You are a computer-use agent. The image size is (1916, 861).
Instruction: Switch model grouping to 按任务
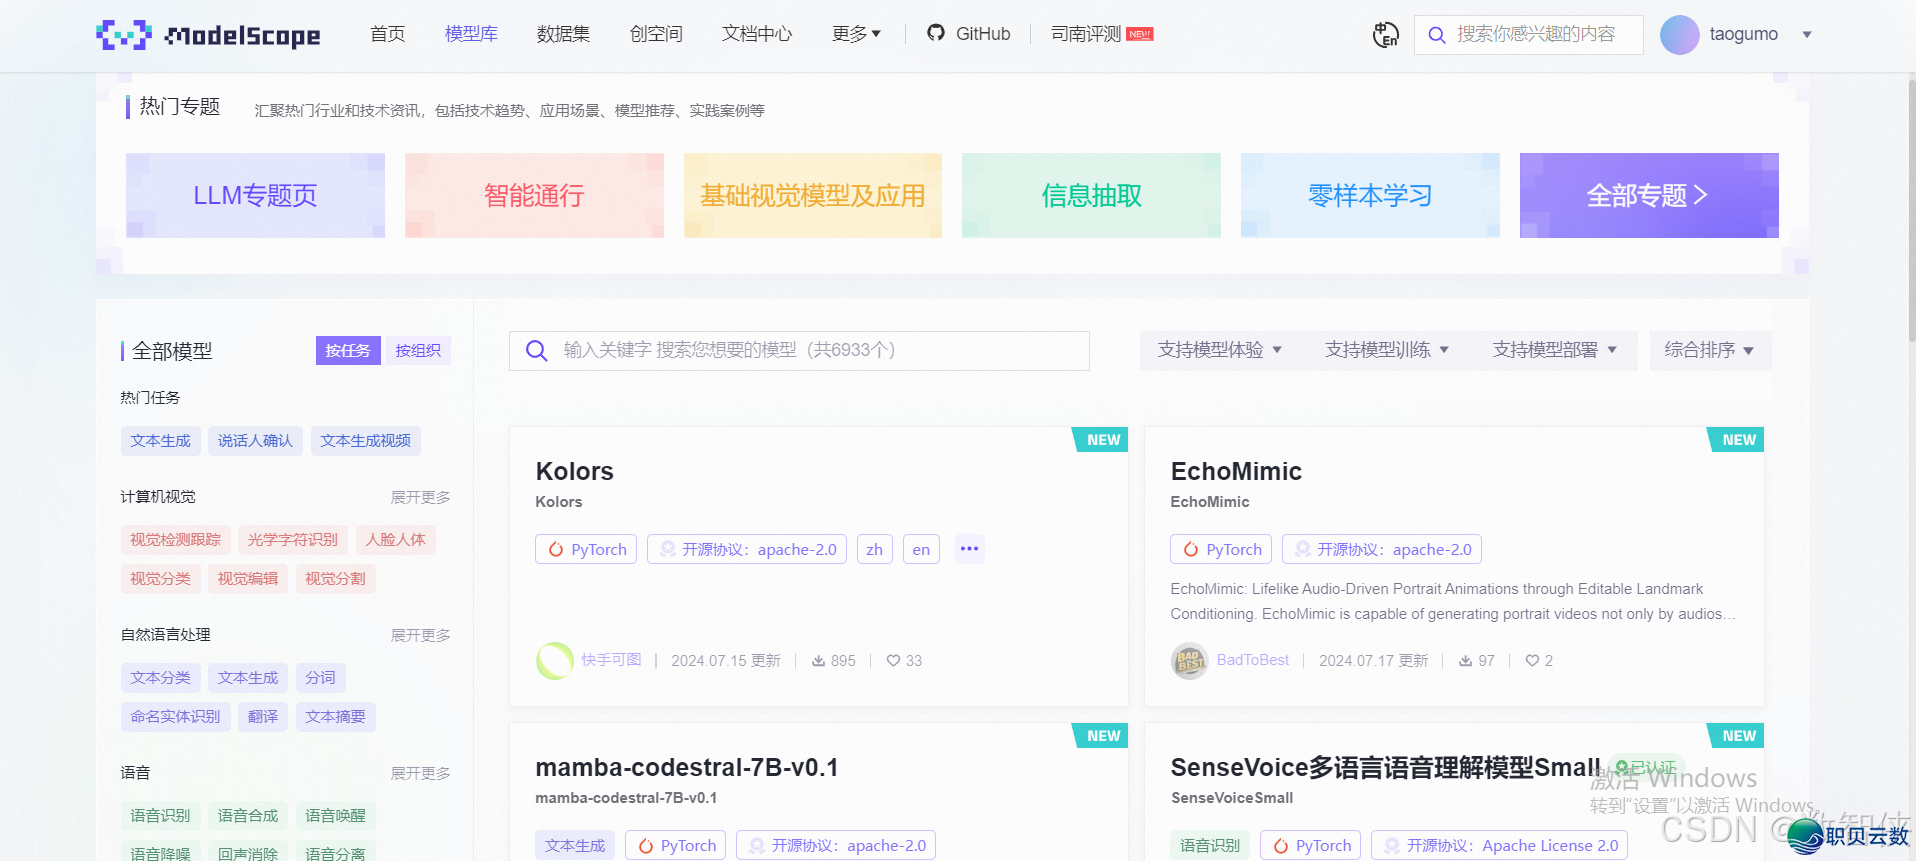click(x=347, y=351)
